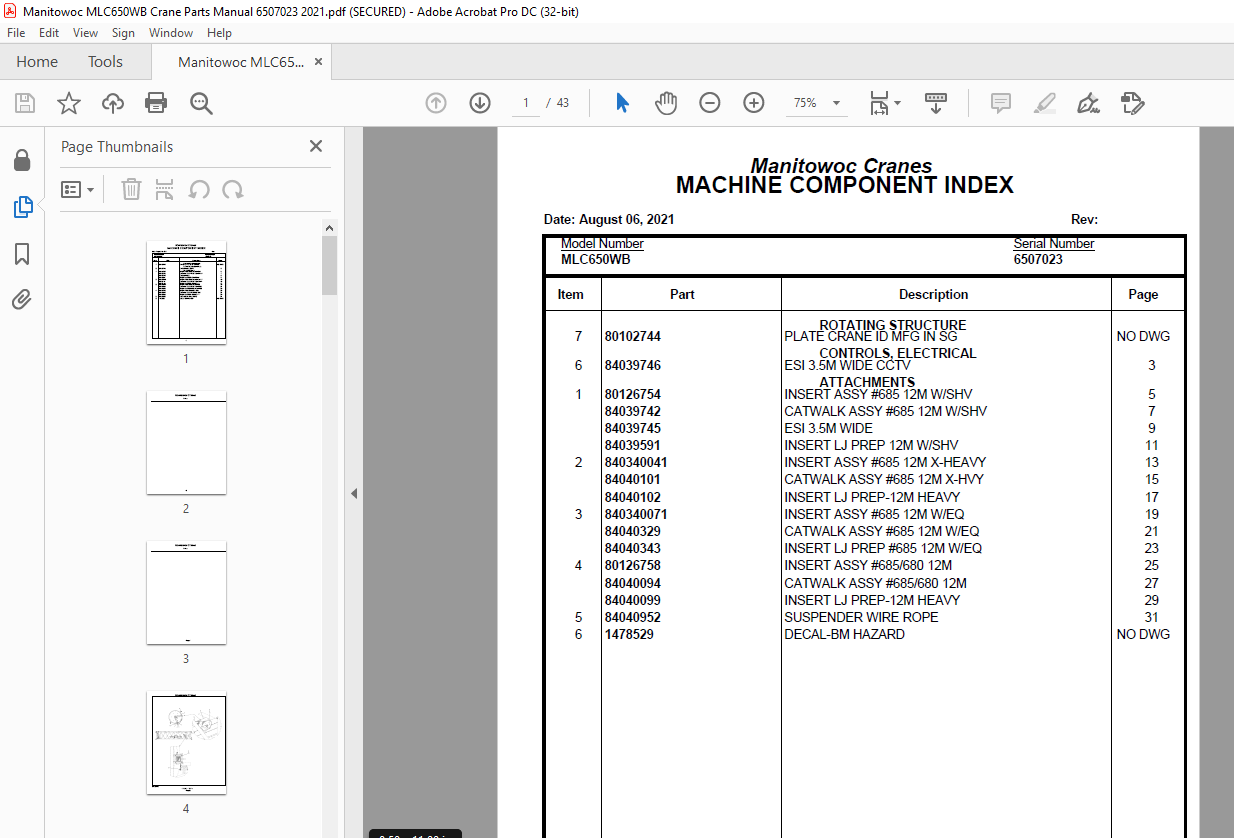The image size is (1234, 838).
Task: Click part number 80102744
Action: coord(633,337)
